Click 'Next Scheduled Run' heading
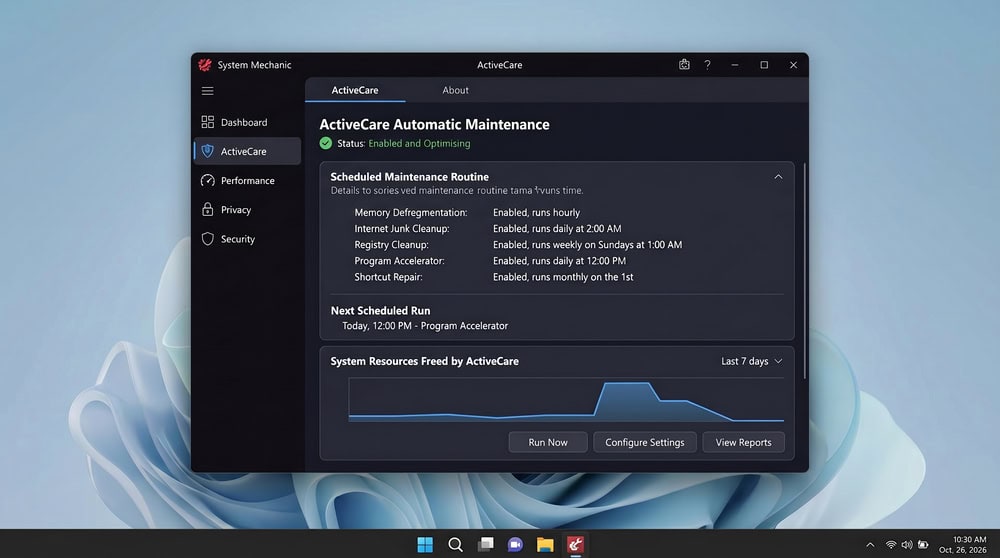The image size is (1000, 558). click(380, 311)
